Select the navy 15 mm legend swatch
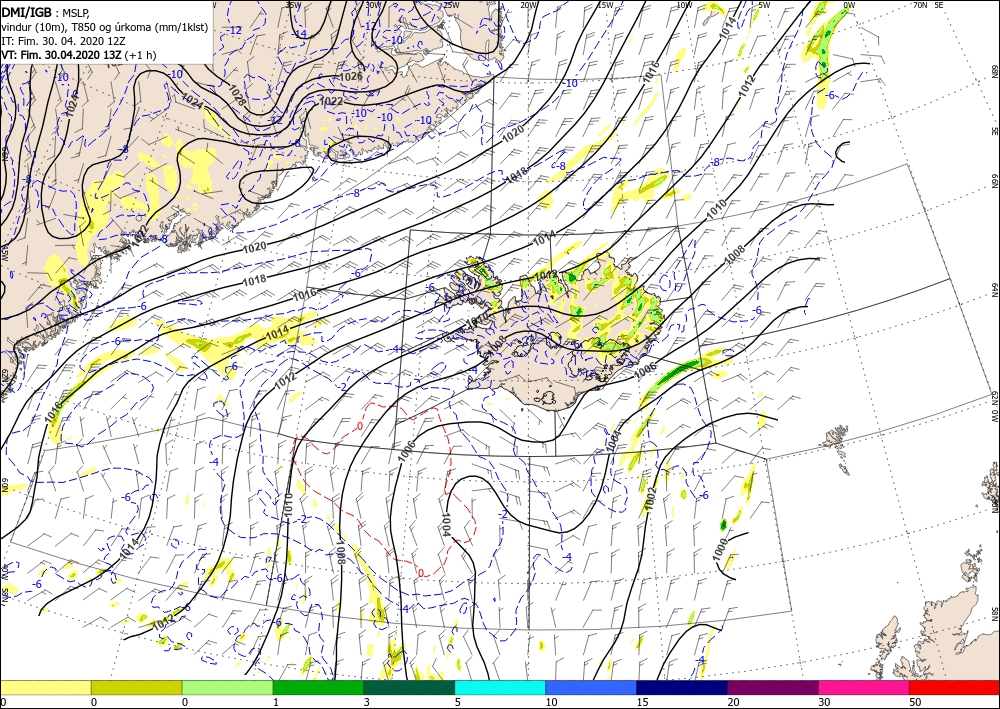 click(x=682, y=687)
